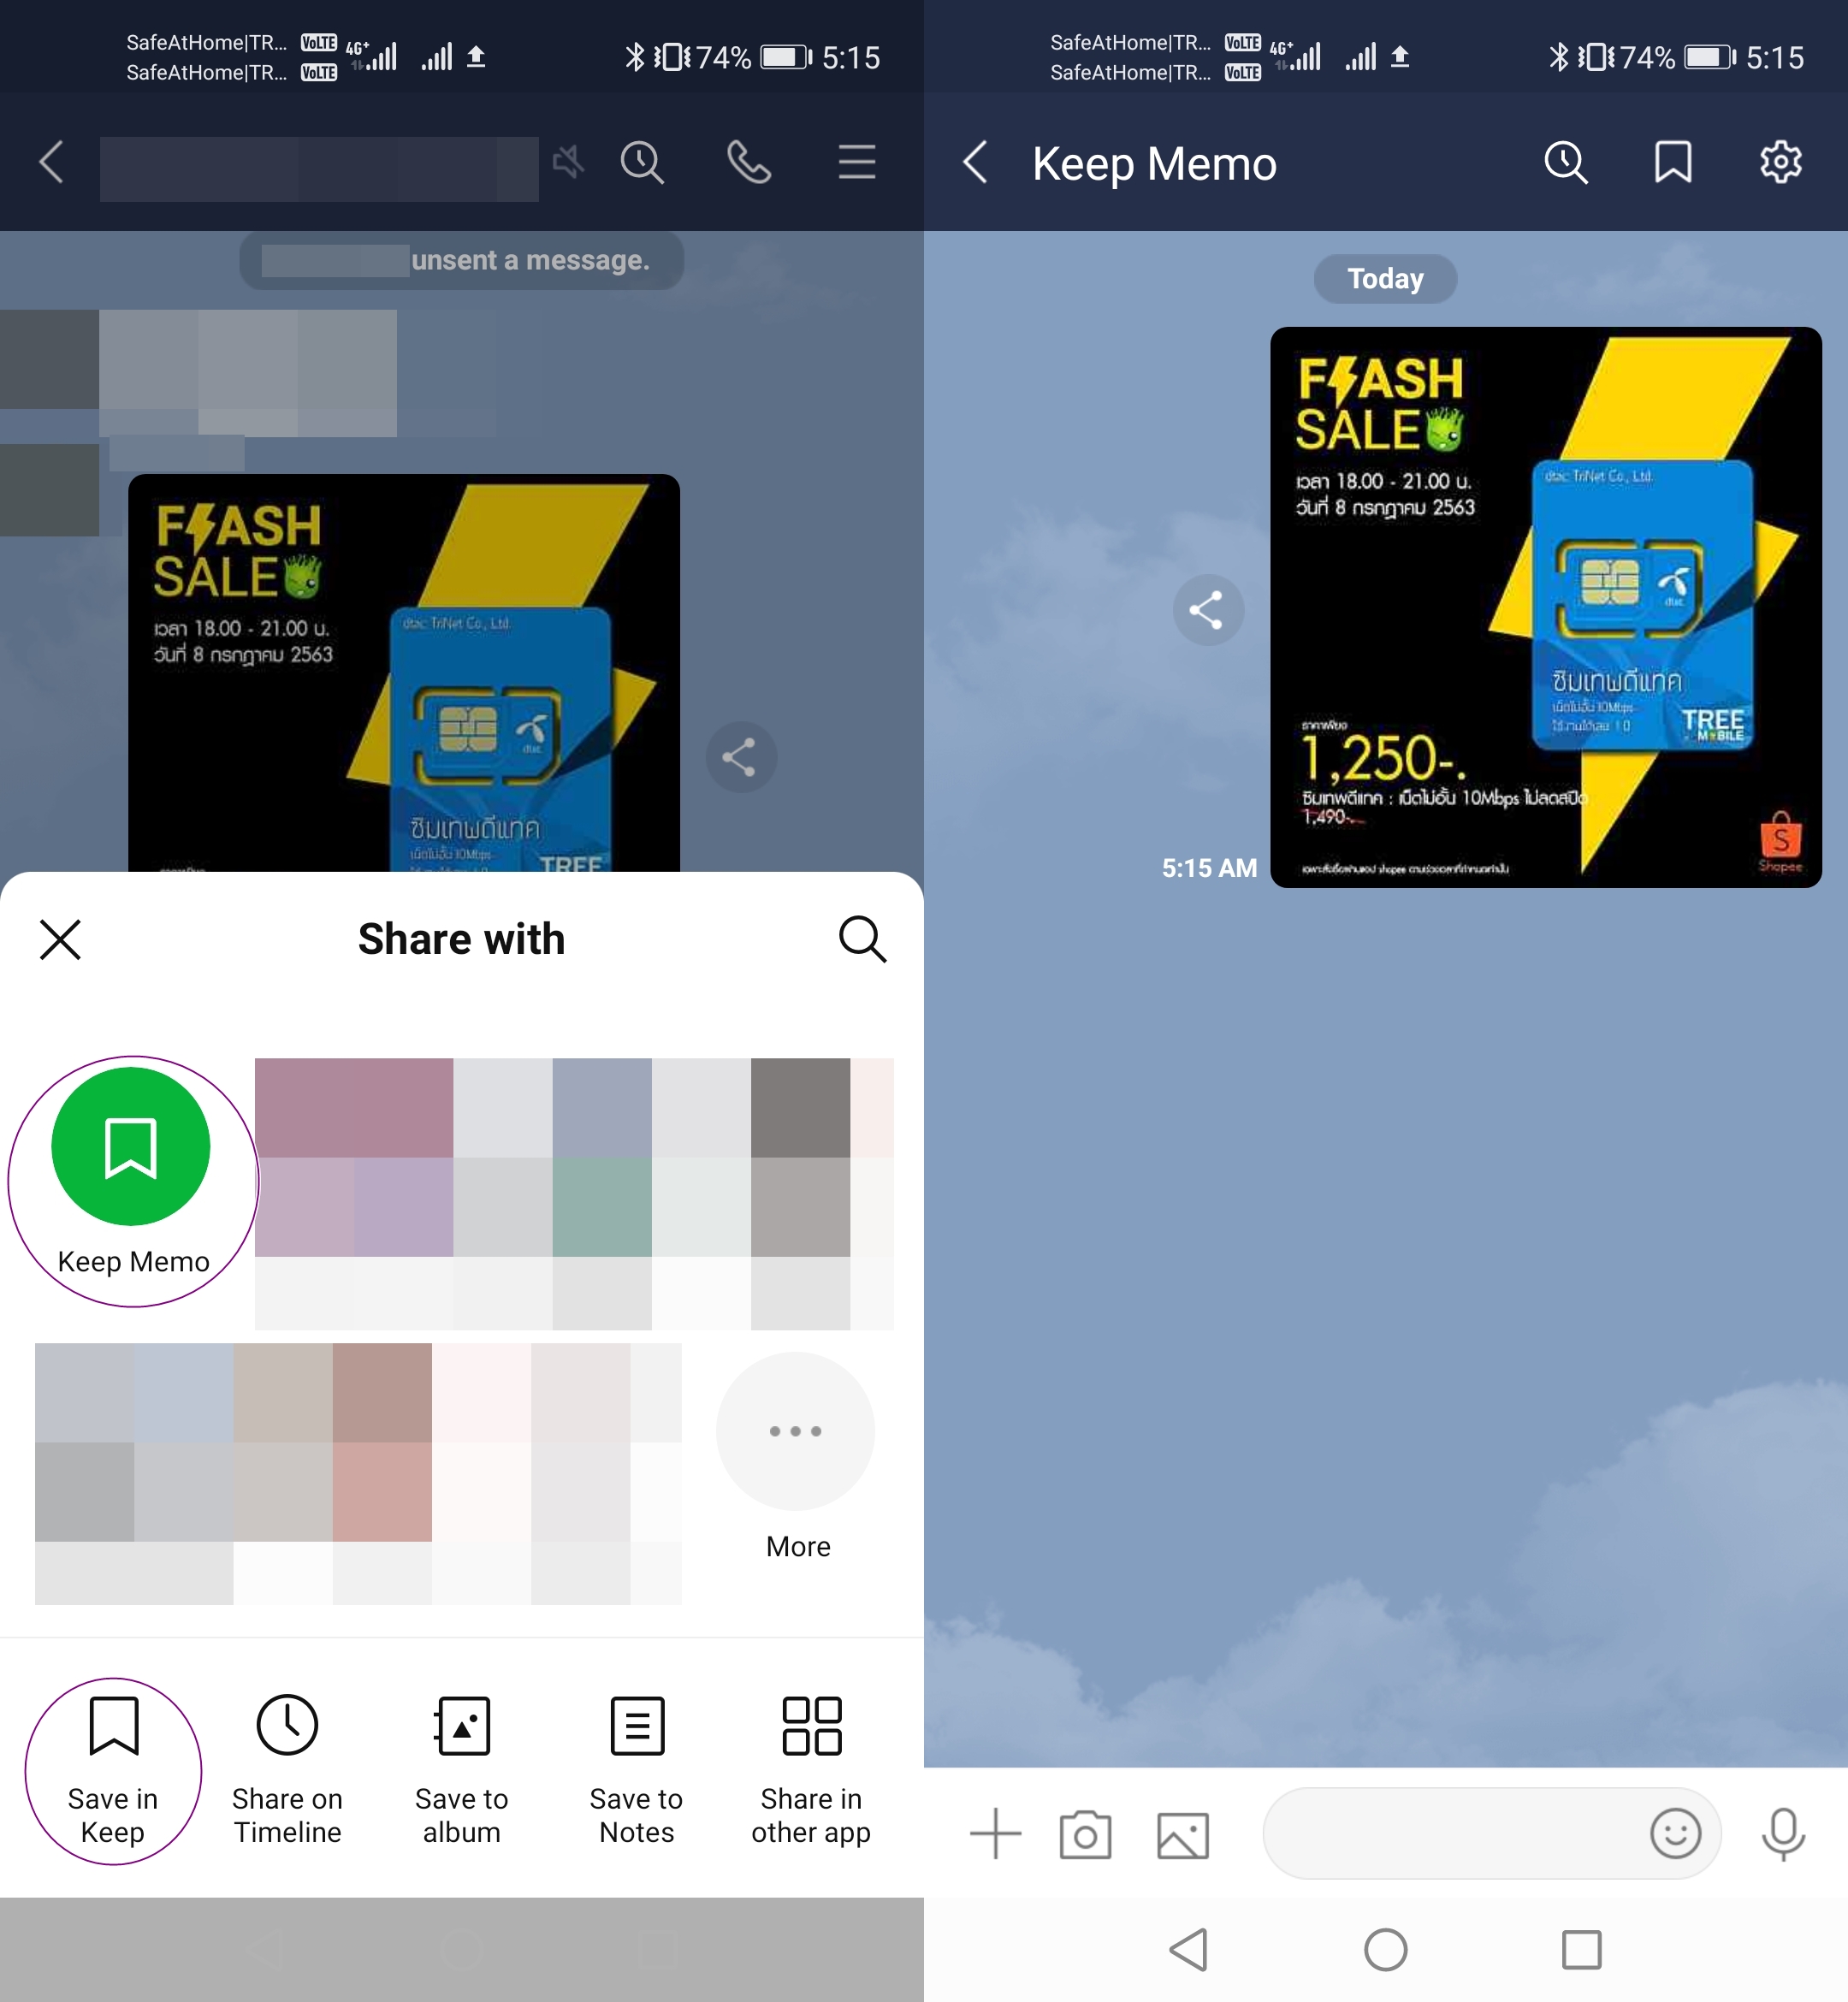Choose Save to album
Viewport: 1848px width, 2002px height.
[x=461, y=1770]
